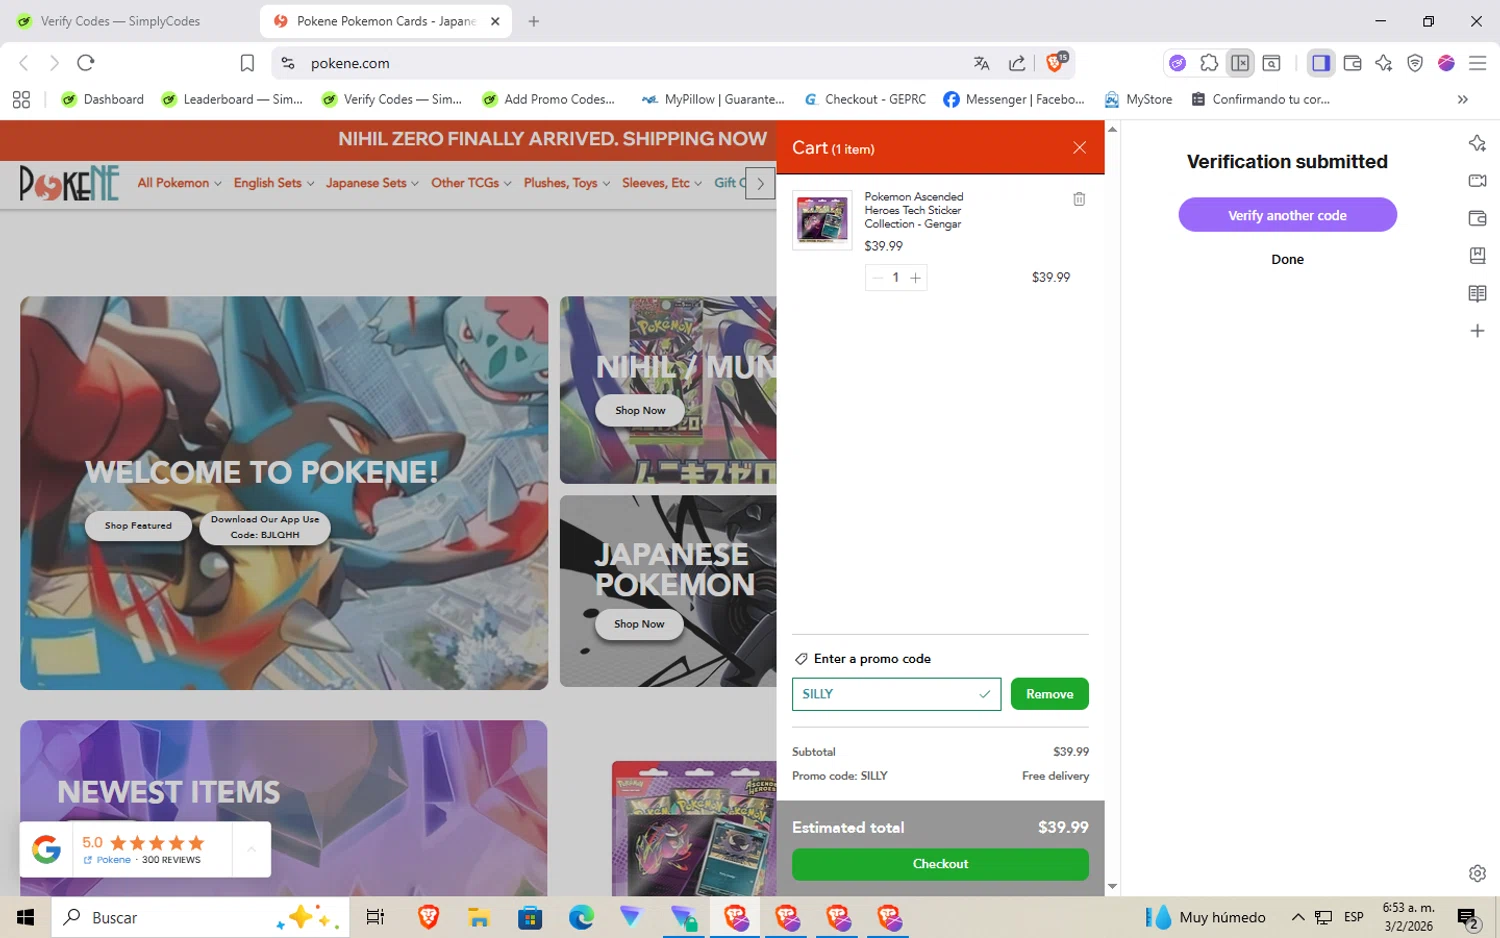Open sidebar wallet icon
The width and height of the screenshot is (1500, 938).
tap(1477, 218)
